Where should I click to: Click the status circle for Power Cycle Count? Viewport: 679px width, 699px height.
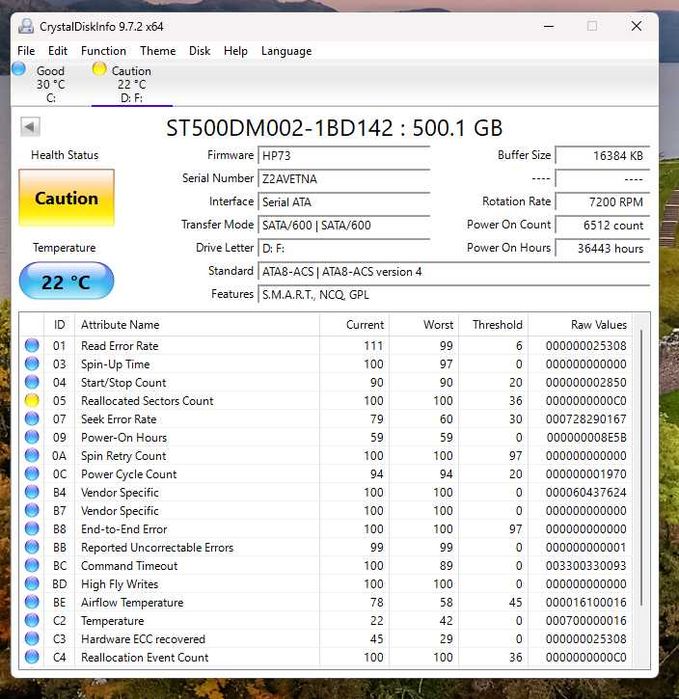32,474
